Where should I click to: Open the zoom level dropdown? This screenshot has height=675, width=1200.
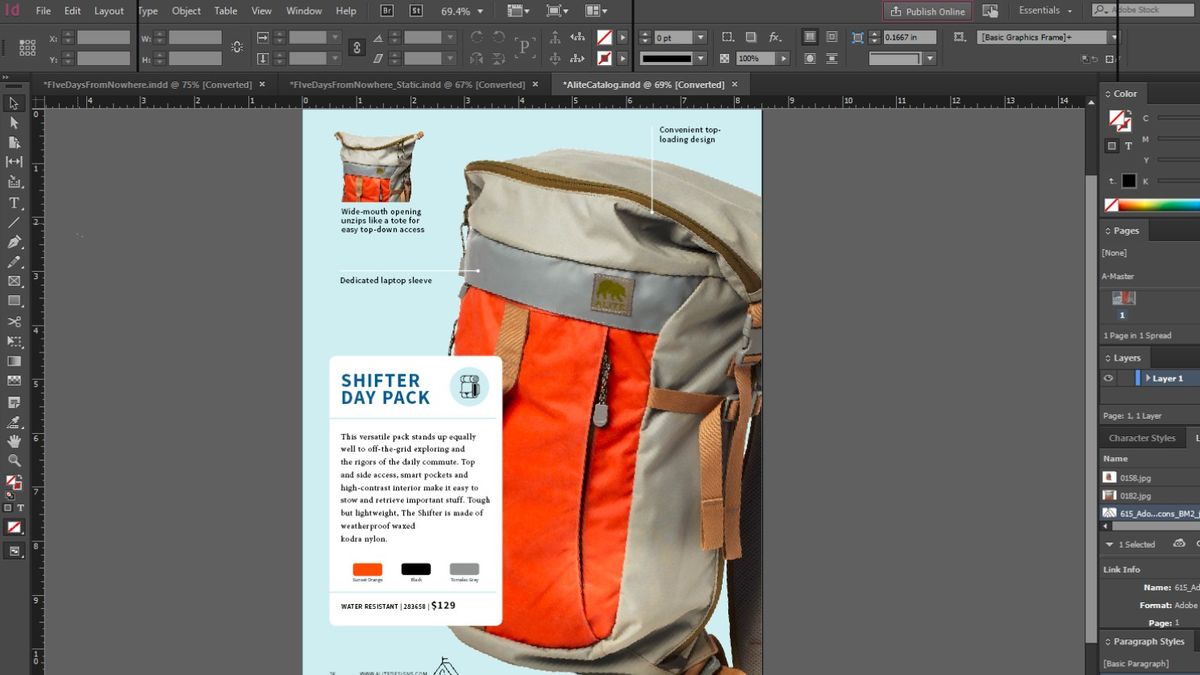point(478,11)
